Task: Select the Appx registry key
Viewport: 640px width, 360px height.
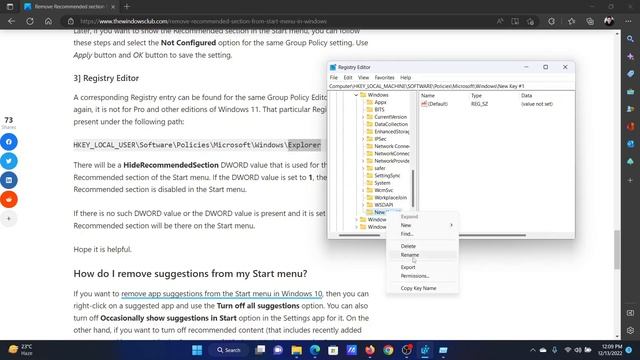Action: (x=380, y=102)
